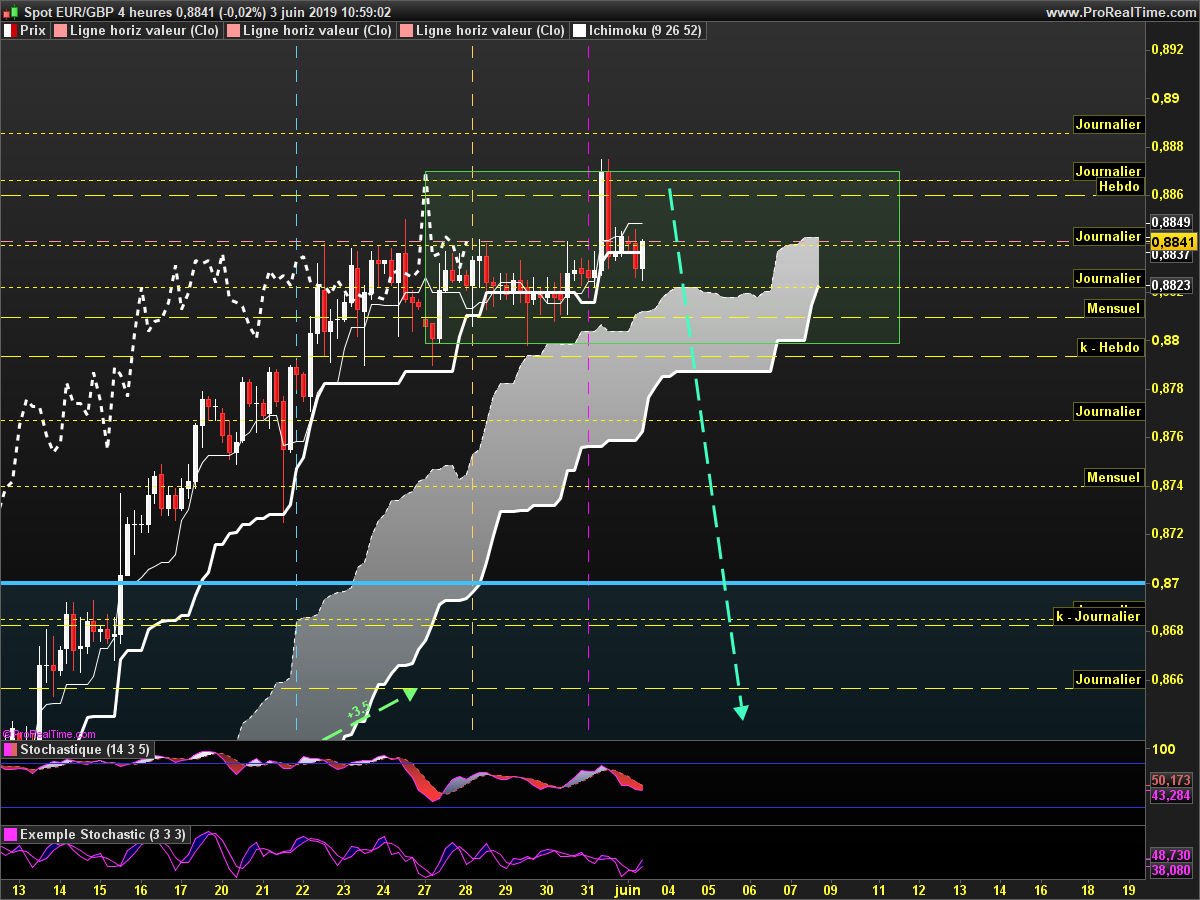Select the Hebdo level label
1200x900 pixels.
[x=1118, y=186]
